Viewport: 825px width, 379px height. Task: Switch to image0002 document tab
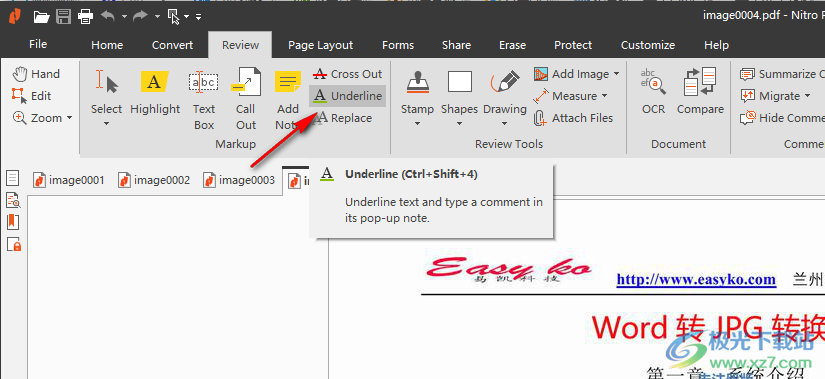(154, 181)
